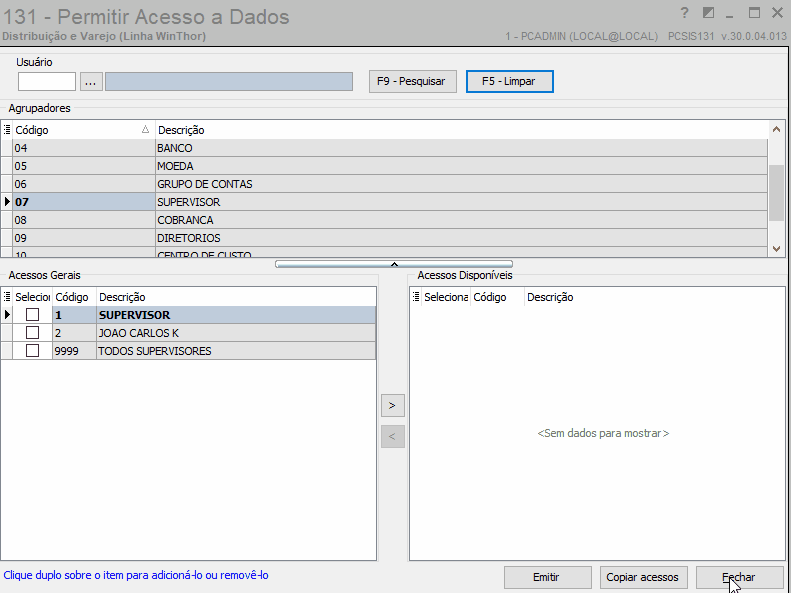Click the Selecionar header in Acessos Gerais
The height and width of the screenshot is (593, 791).
[32, 297]
